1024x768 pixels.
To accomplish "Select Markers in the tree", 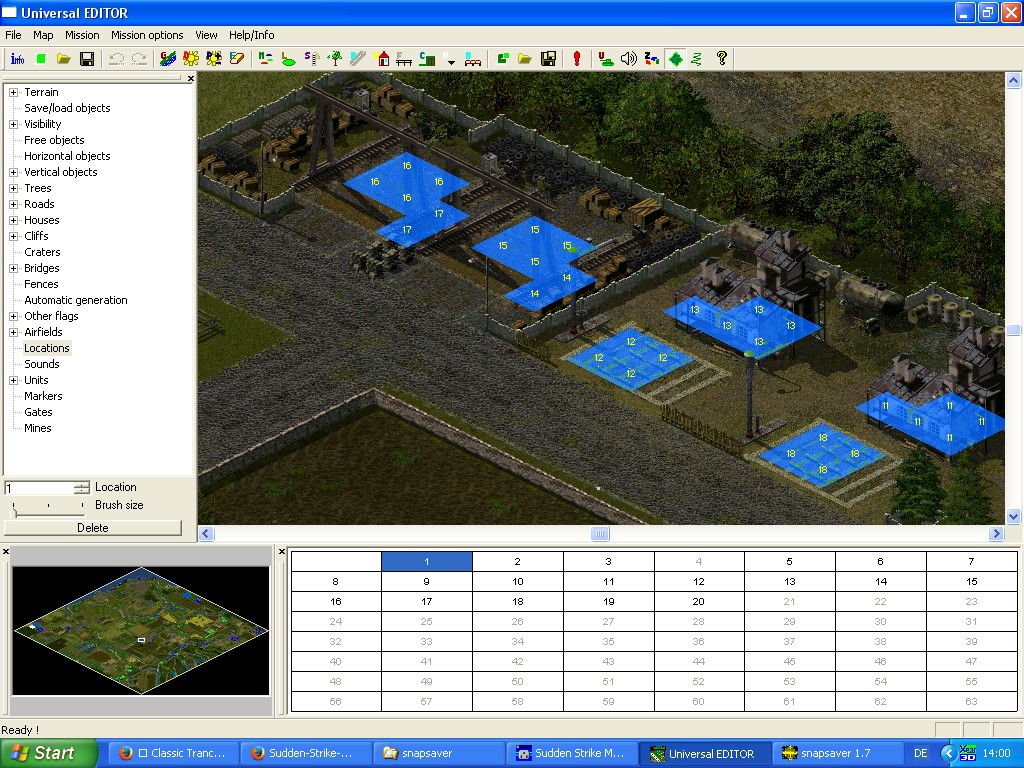I will [43, 396].
